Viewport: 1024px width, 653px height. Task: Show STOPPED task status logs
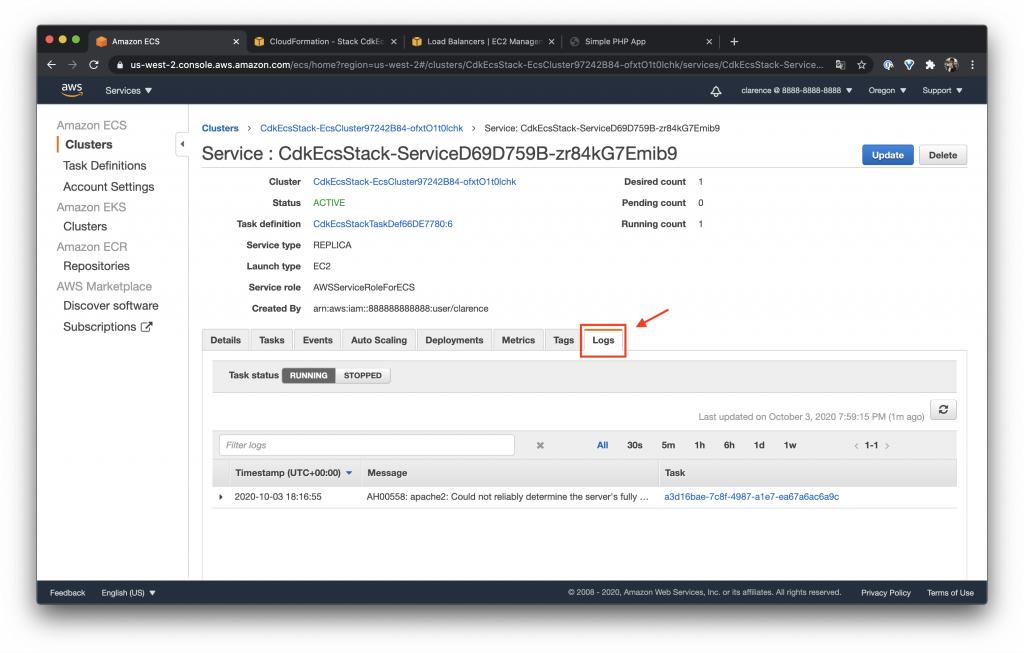(362, 375)
